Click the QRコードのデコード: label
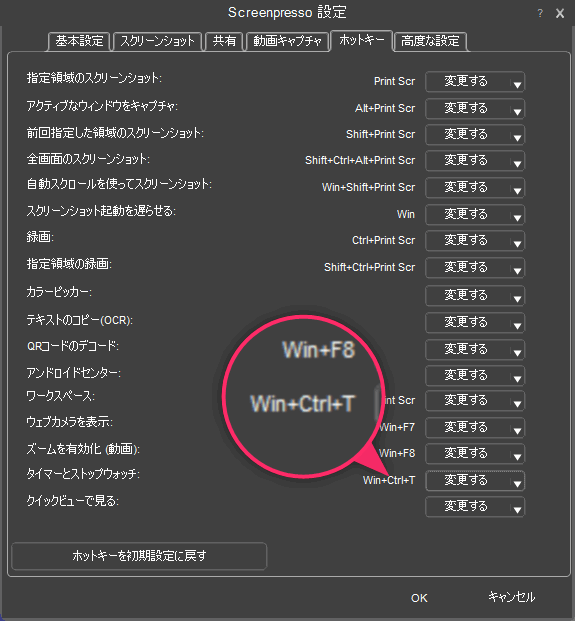This screenshot has width=575, height=621. (73, 346)
